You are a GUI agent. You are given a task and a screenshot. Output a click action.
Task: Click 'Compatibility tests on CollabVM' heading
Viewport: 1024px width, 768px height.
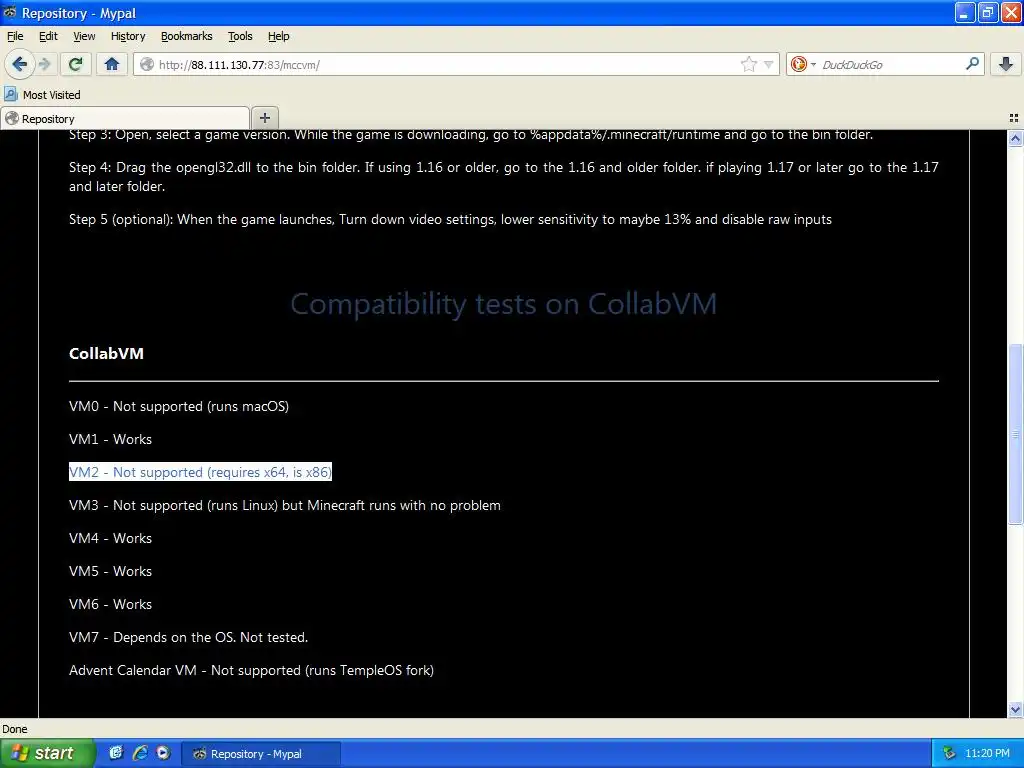504,304
